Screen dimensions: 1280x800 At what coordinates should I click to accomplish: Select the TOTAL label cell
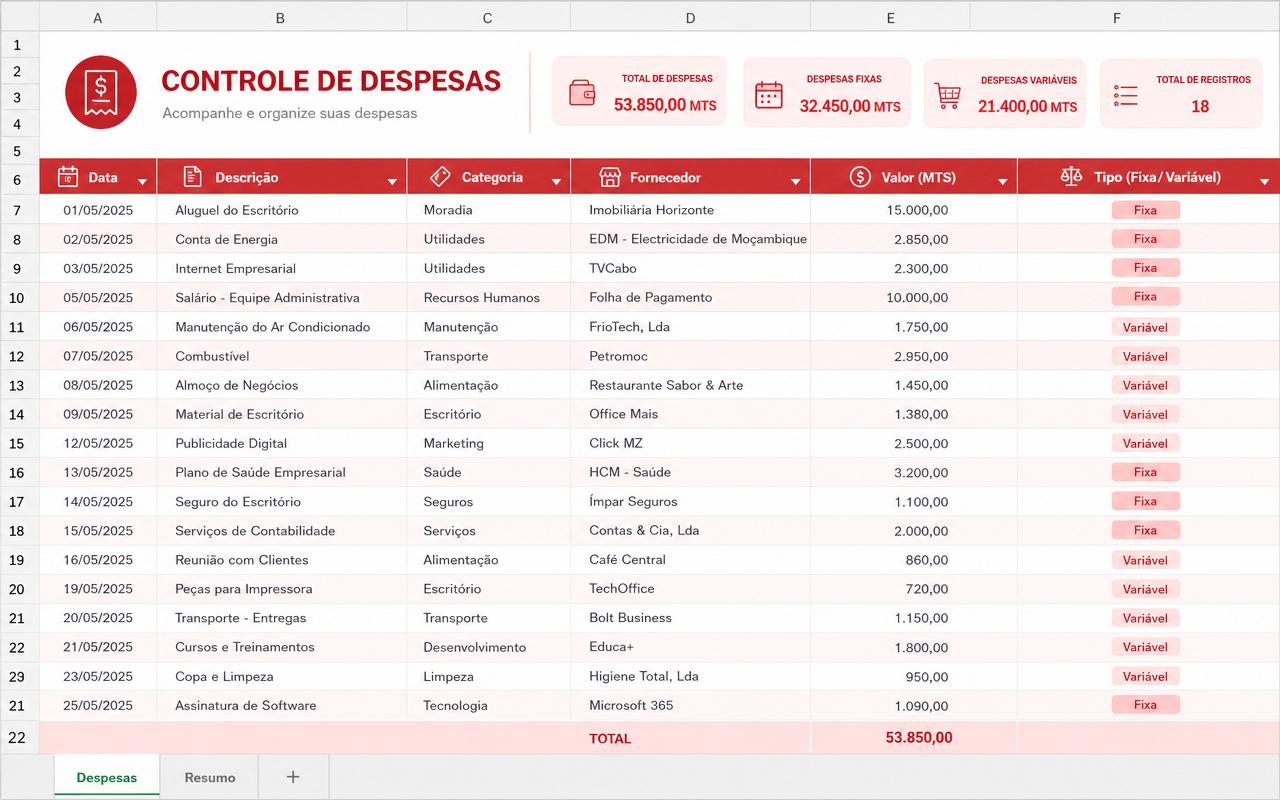[x=690, y=738]
